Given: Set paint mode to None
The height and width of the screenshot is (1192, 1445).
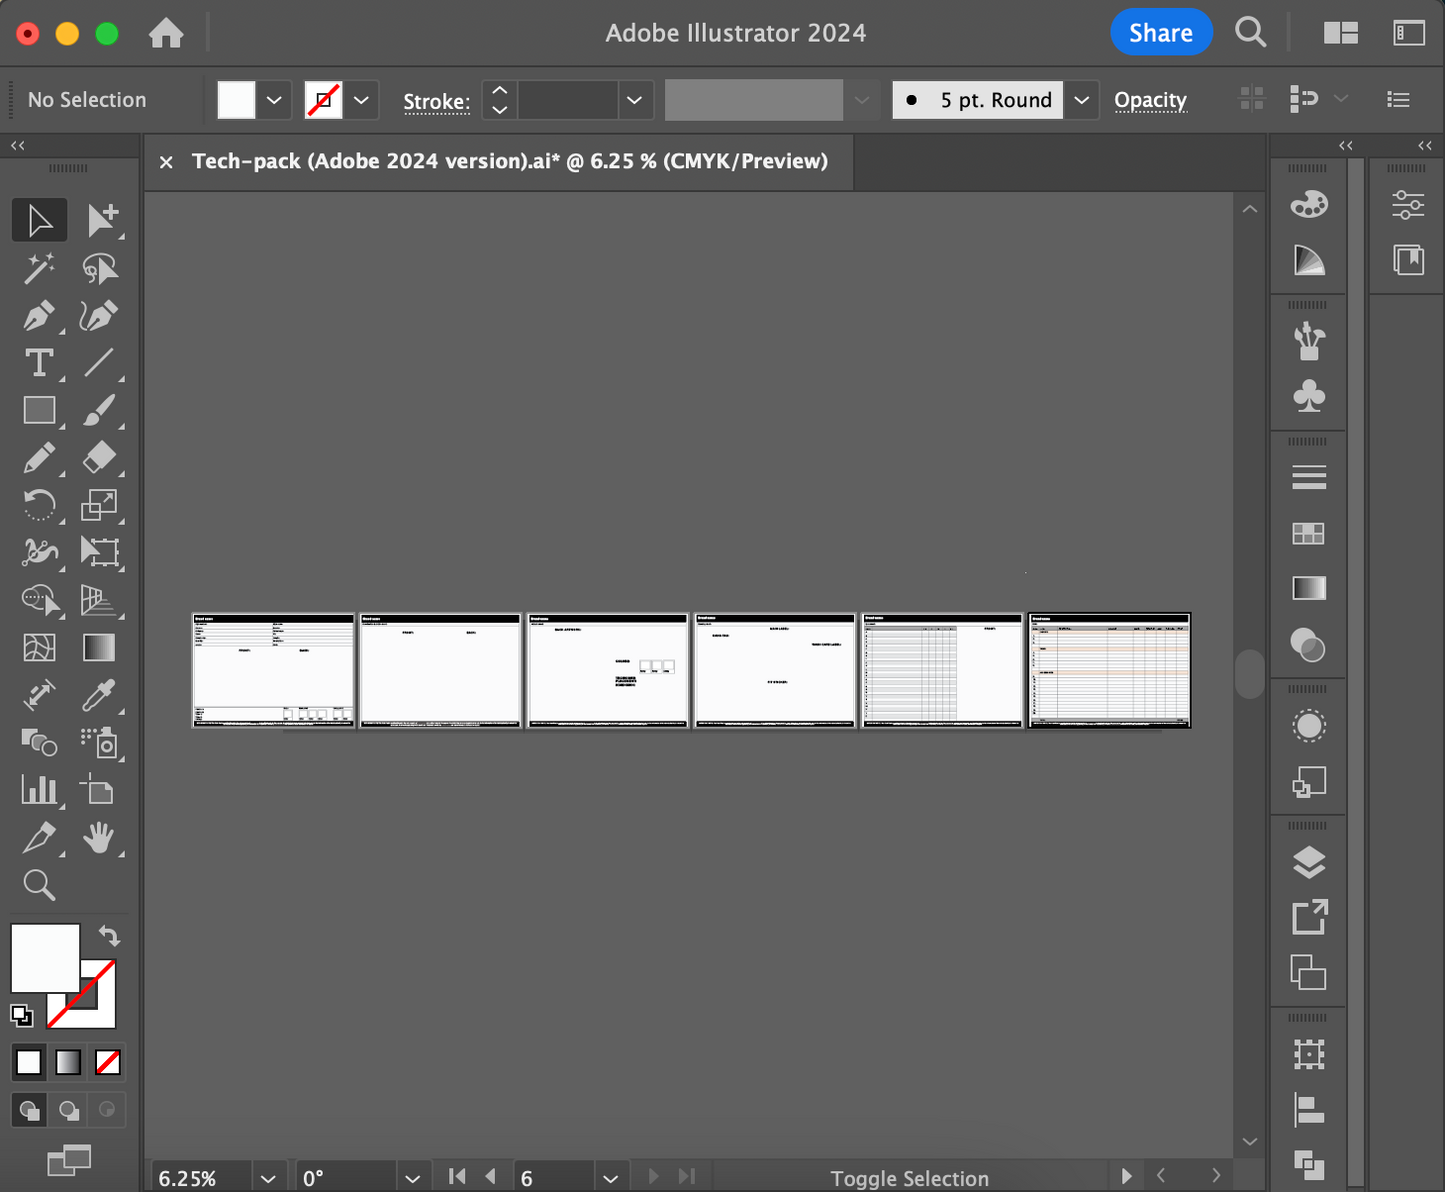Looking at the screenshot, I should (x=108, y=1062).
